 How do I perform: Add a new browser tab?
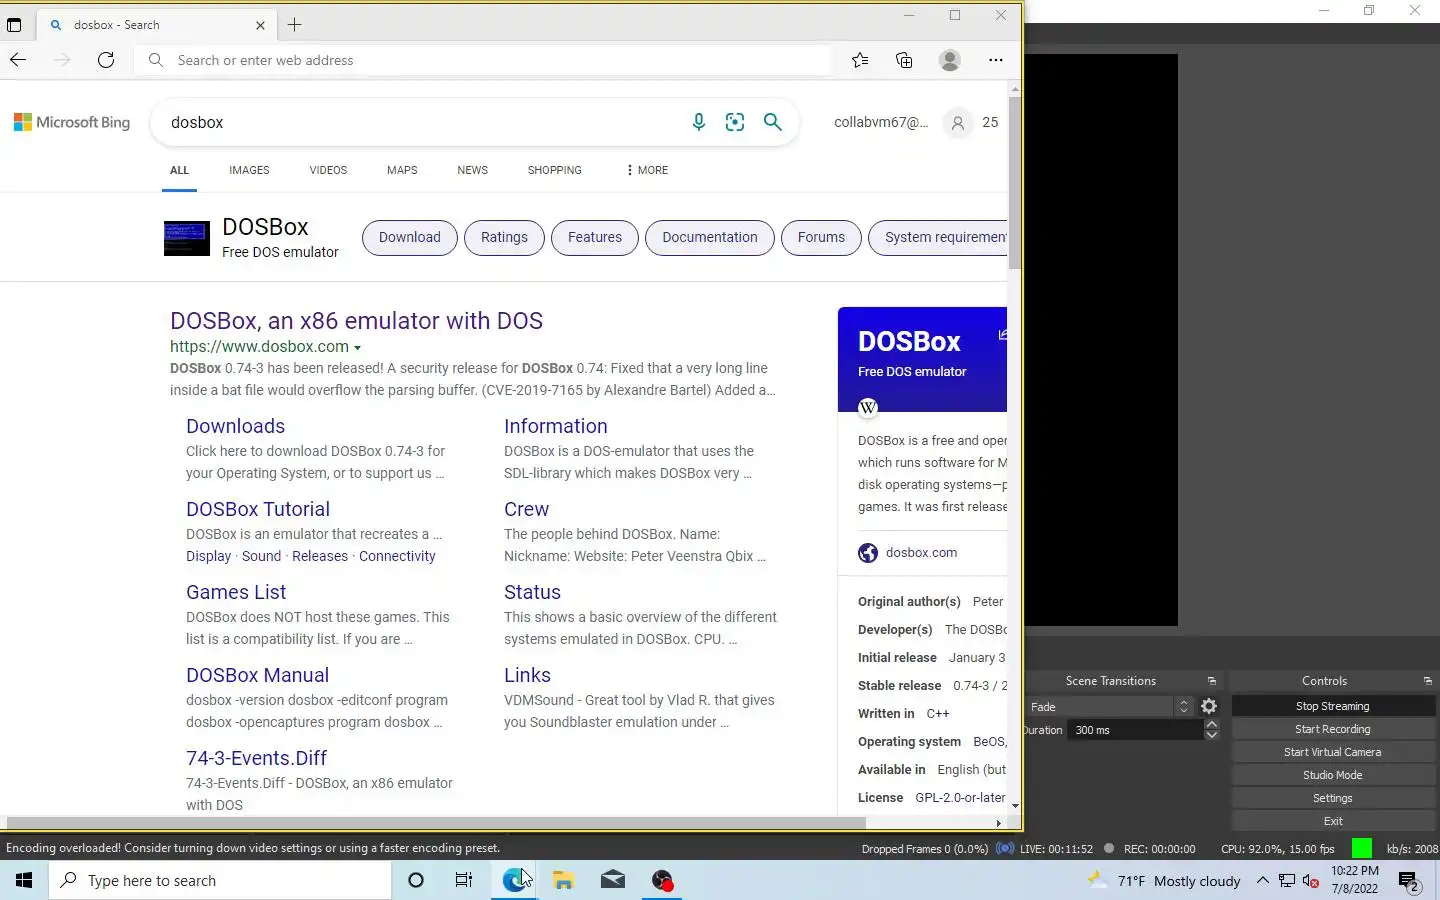tap(294, 25)
